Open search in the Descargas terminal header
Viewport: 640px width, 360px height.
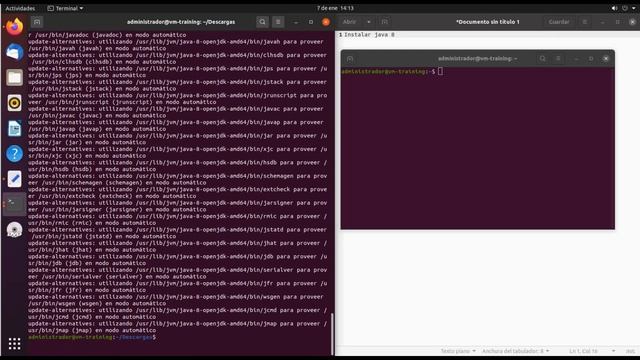click(x=262, y=22)
